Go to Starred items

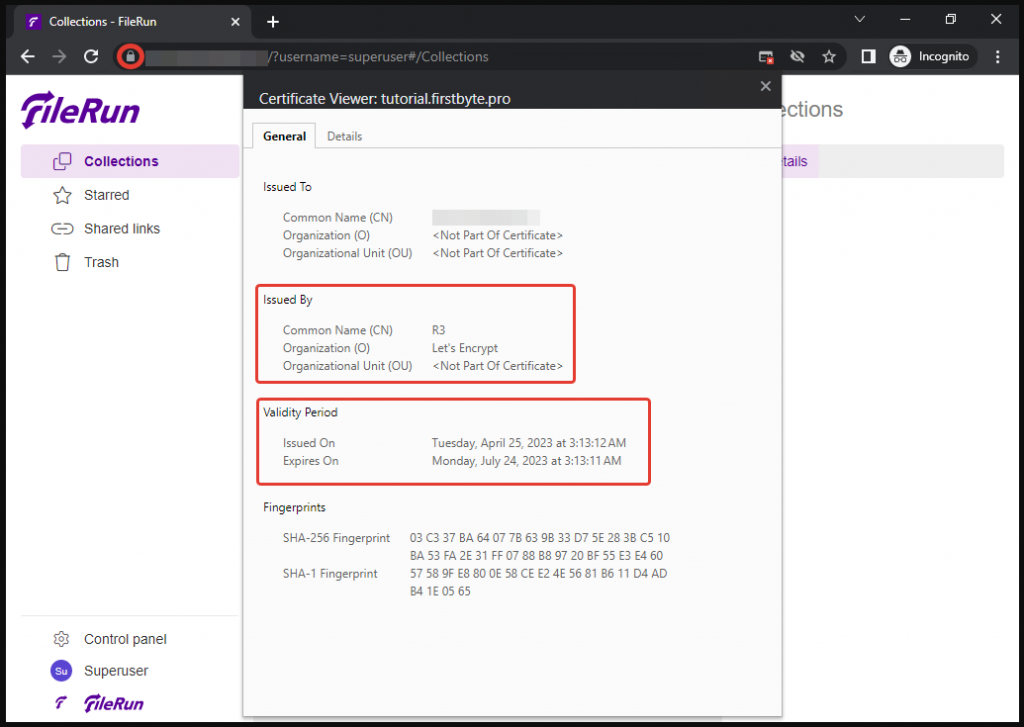106,195
